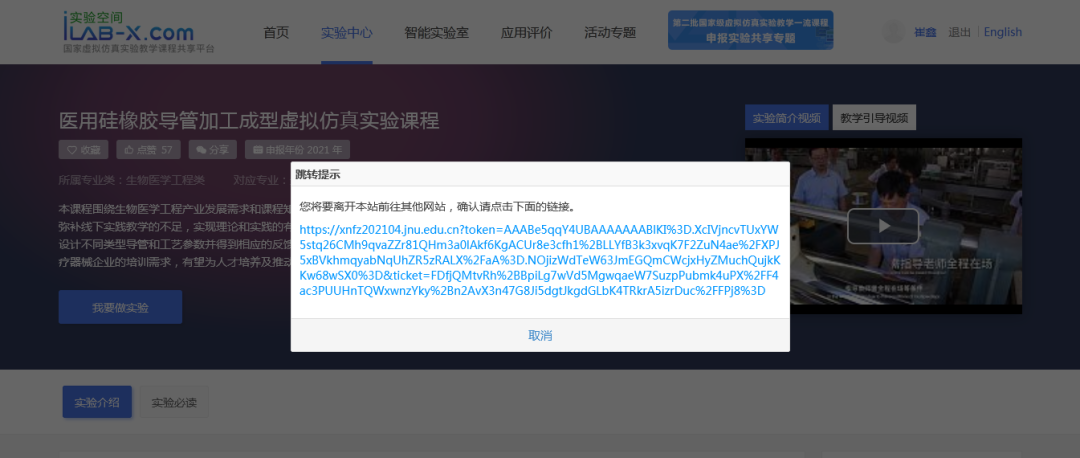Click the course title 医用硅橡胶导管加工成型虚拟仿真实验课程

point(249,121)
